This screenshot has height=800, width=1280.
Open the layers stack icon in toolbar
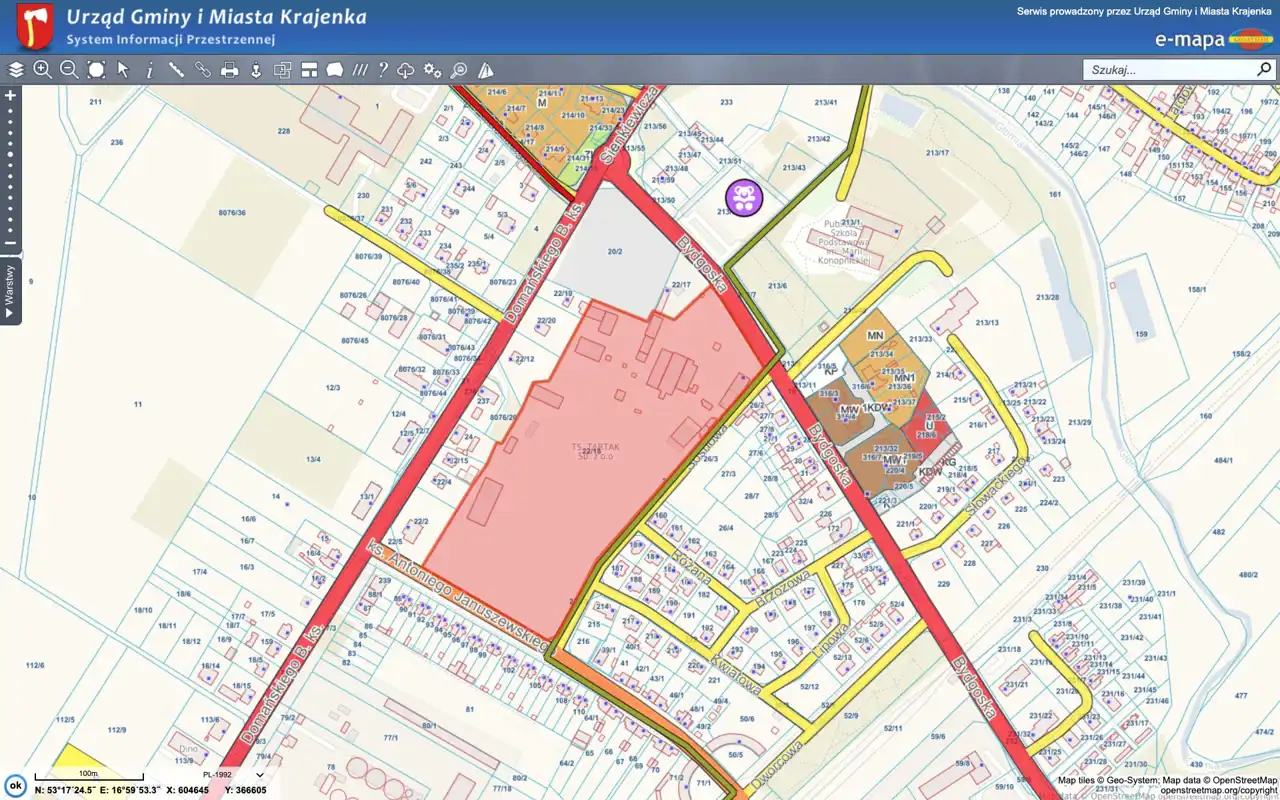(x=16, y=70)
